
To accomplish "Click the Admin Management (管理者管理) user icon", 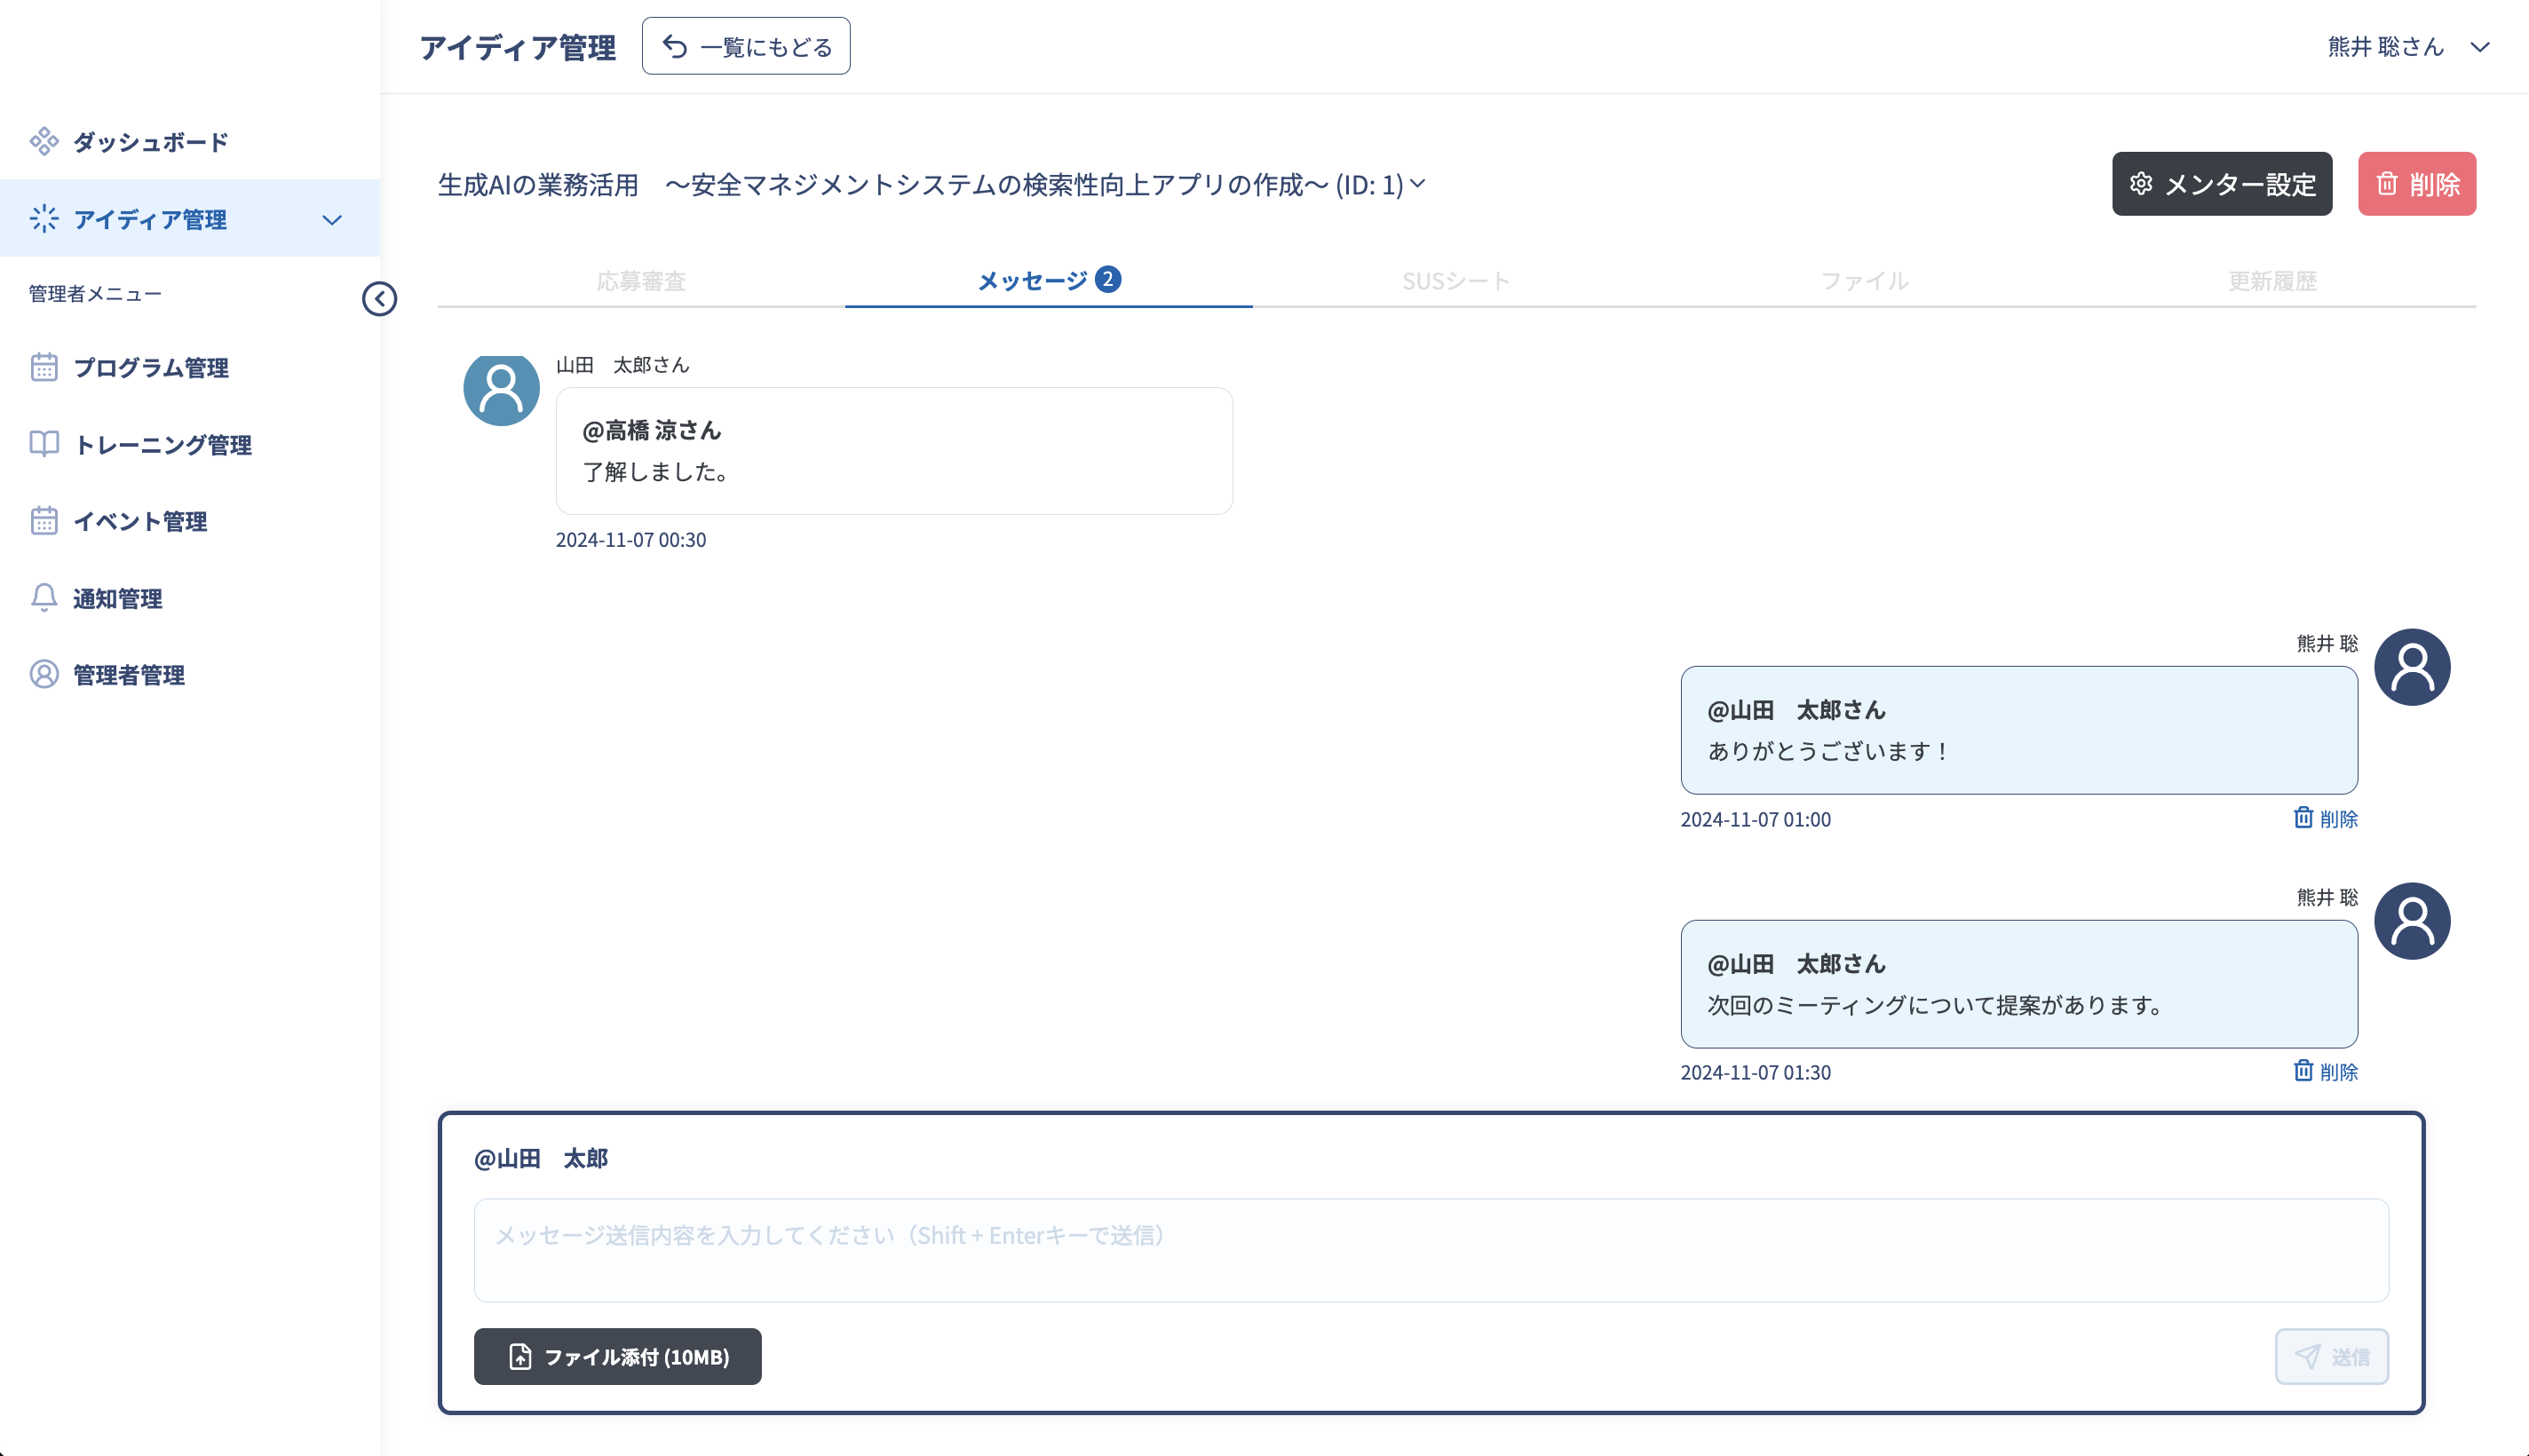I will (44, 675).
